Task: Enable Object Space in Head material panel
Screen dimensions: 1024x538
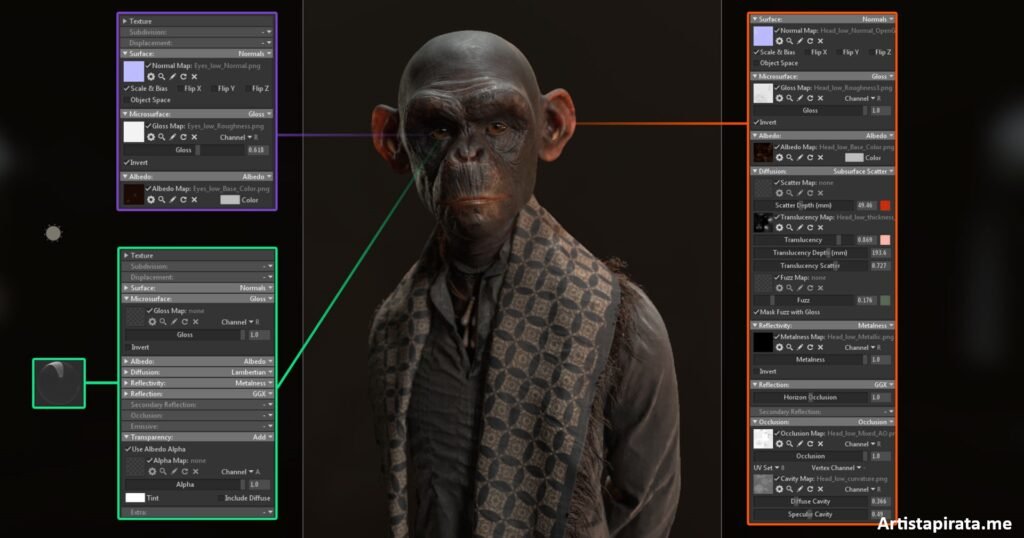Action: [757, 63]
